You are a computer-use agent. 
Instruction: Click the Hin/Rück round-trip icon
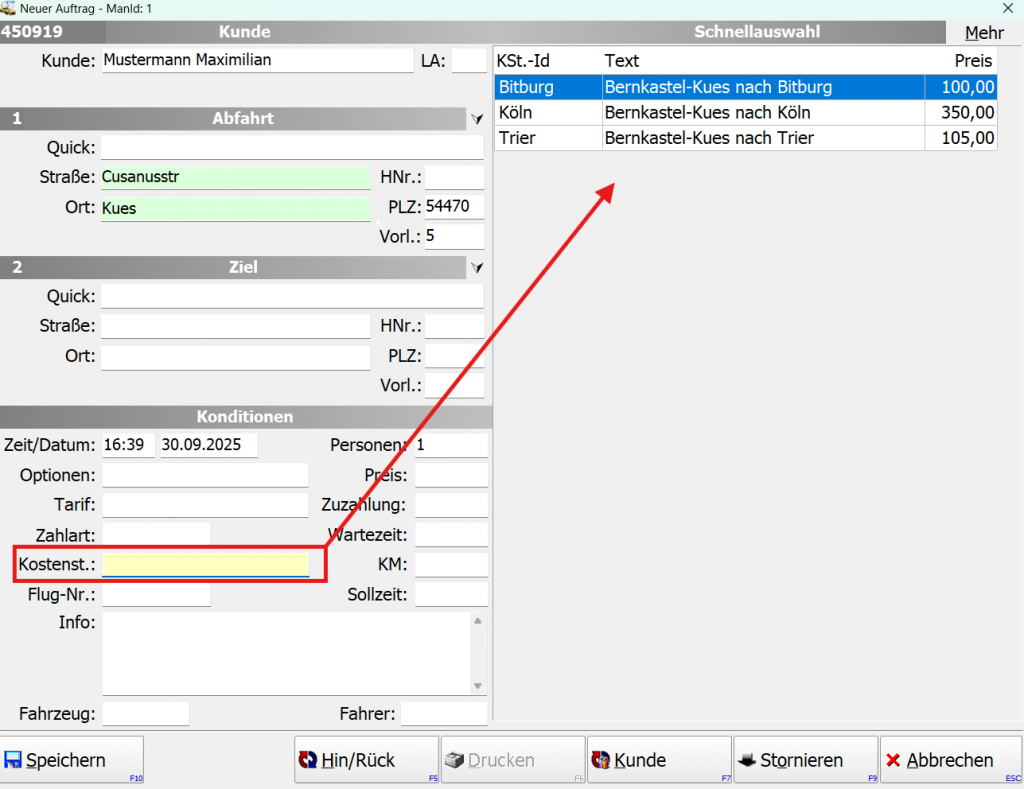308,761
